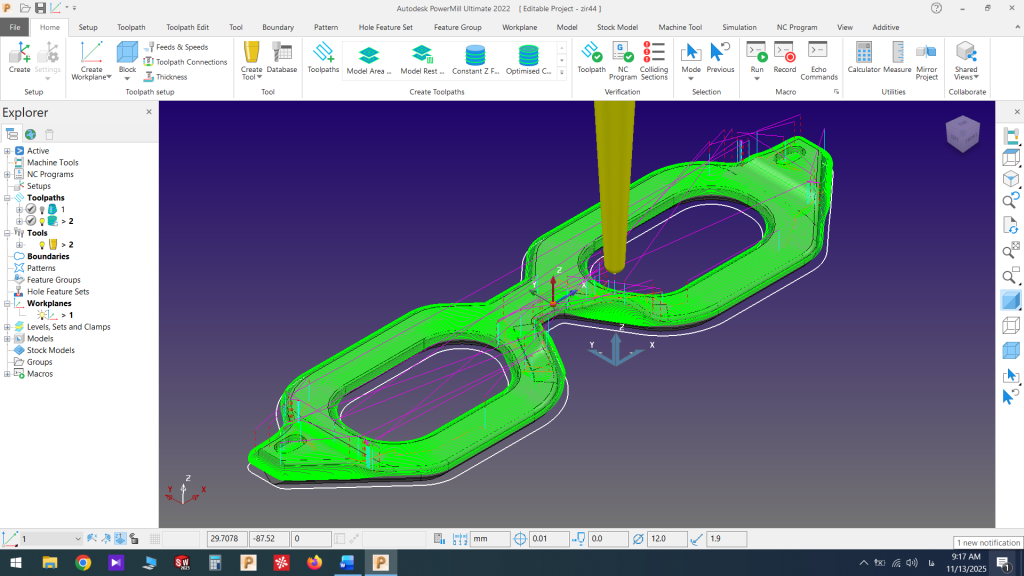
Task: Toggle the lightbulb for toolpath 2
Action: pyautogui.click(x=42, y=221)
